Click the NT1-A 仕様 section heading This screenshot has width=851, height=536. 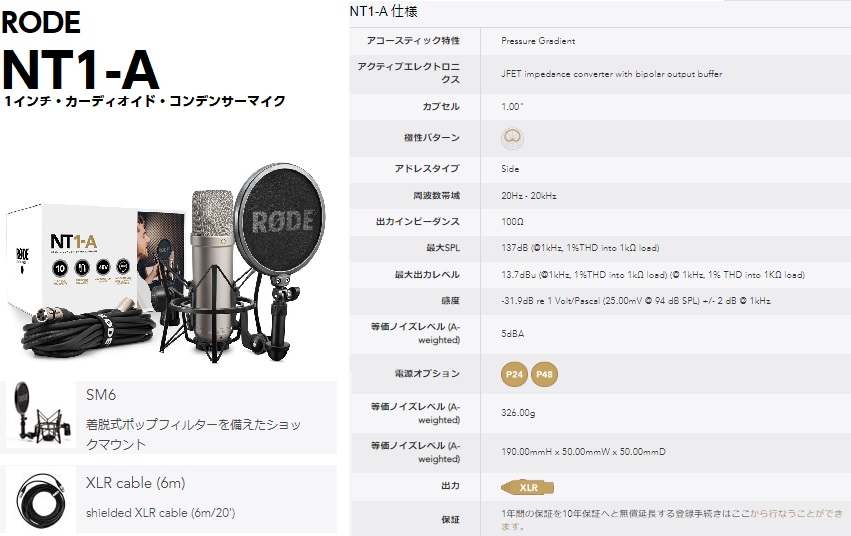[383, 11]
